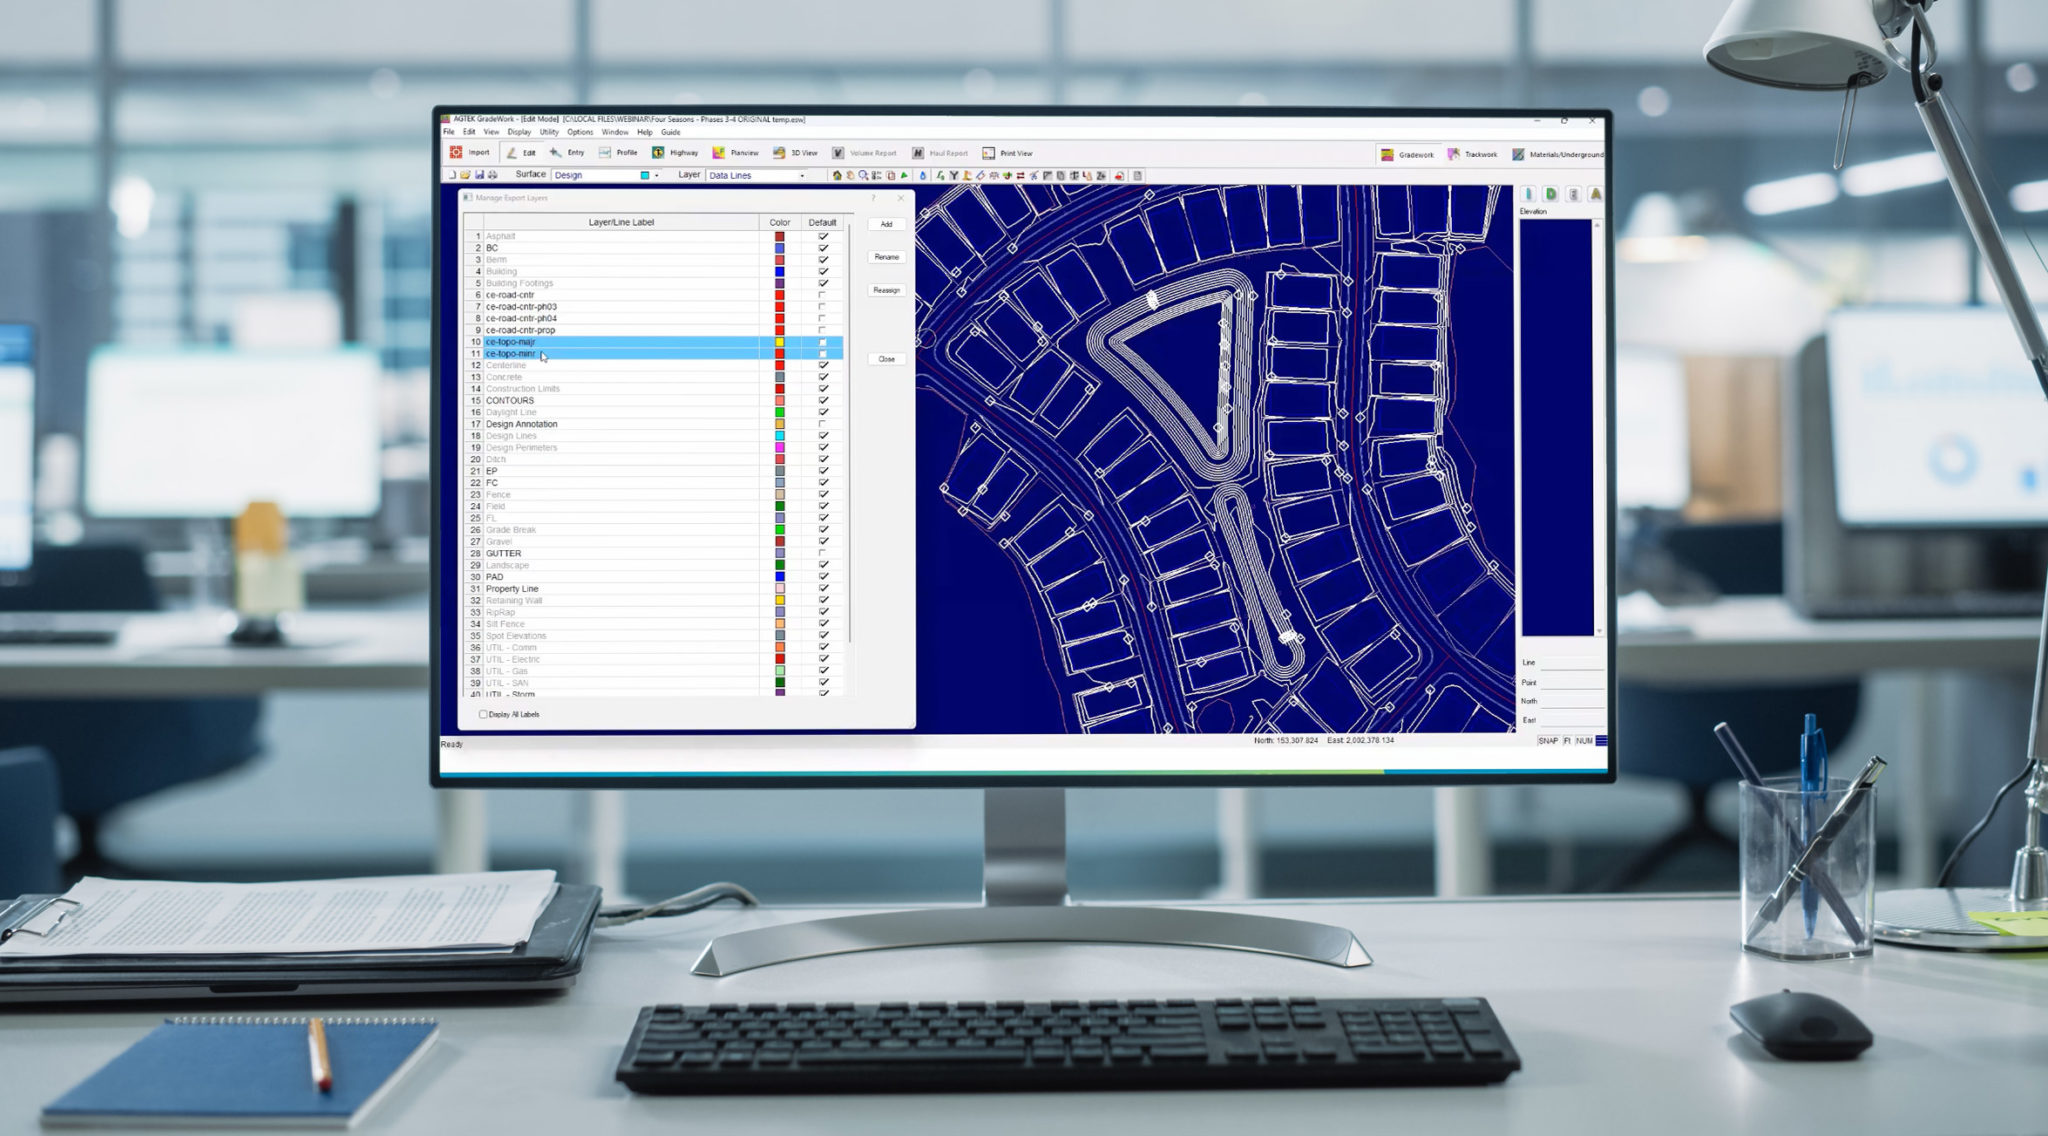
Task: Click the black Y-shaped toolbar icon
Action: coord(954,175)
